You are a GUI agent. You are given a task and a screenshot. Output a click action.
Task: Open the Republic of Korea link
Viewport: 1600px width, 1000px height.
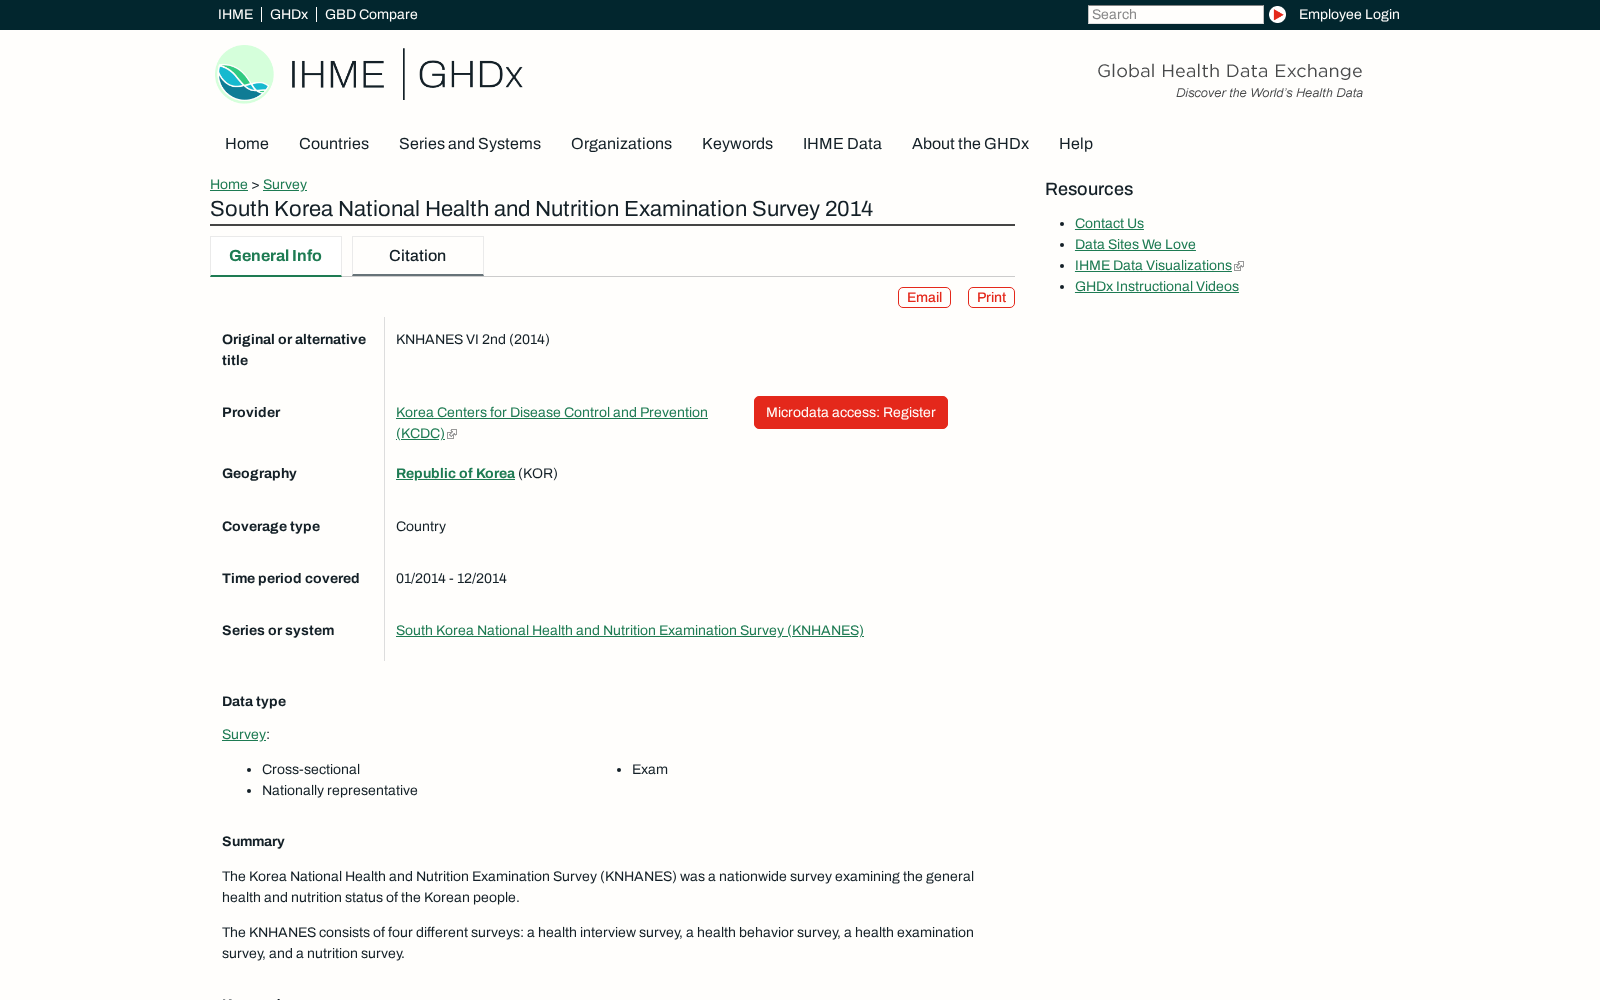455,474
